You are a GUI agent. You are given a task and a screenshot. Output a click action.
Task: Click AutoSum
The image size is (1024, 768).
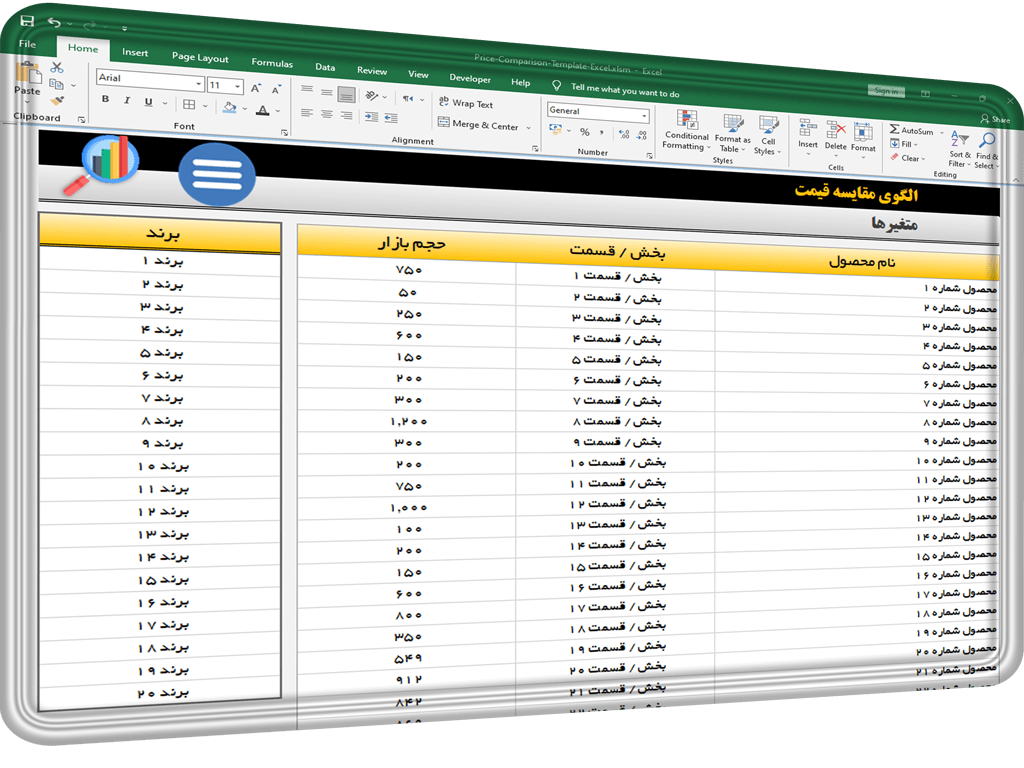912,130
